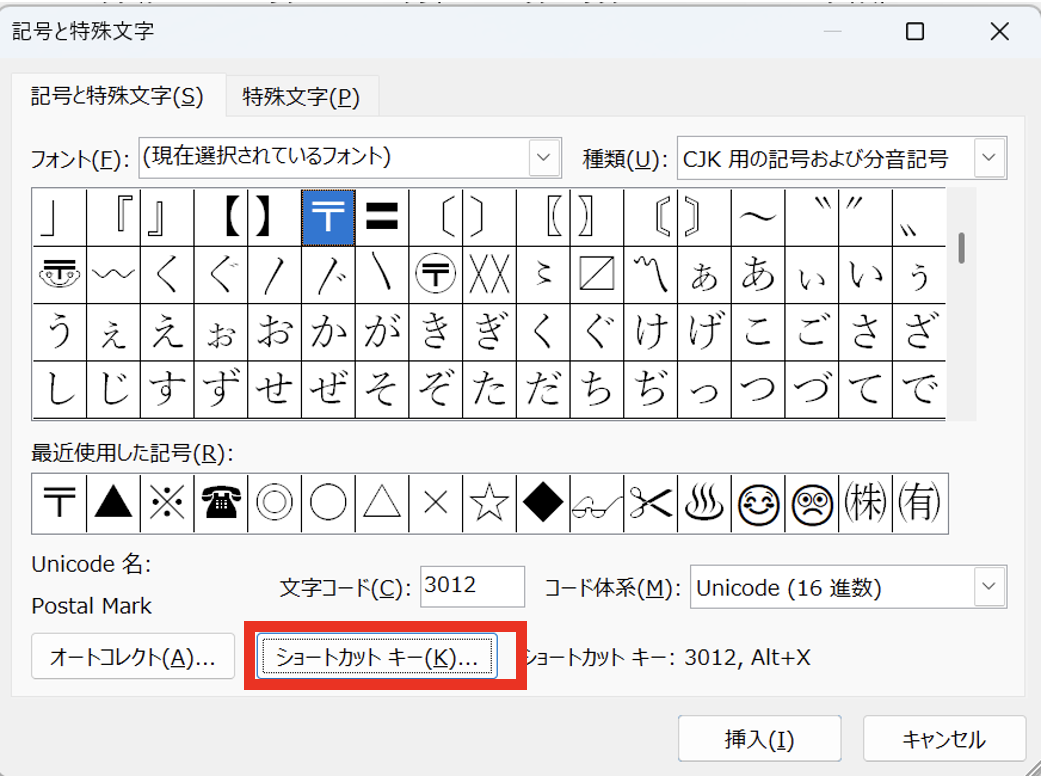Open the コード体系 dropdown

point(989,587)
